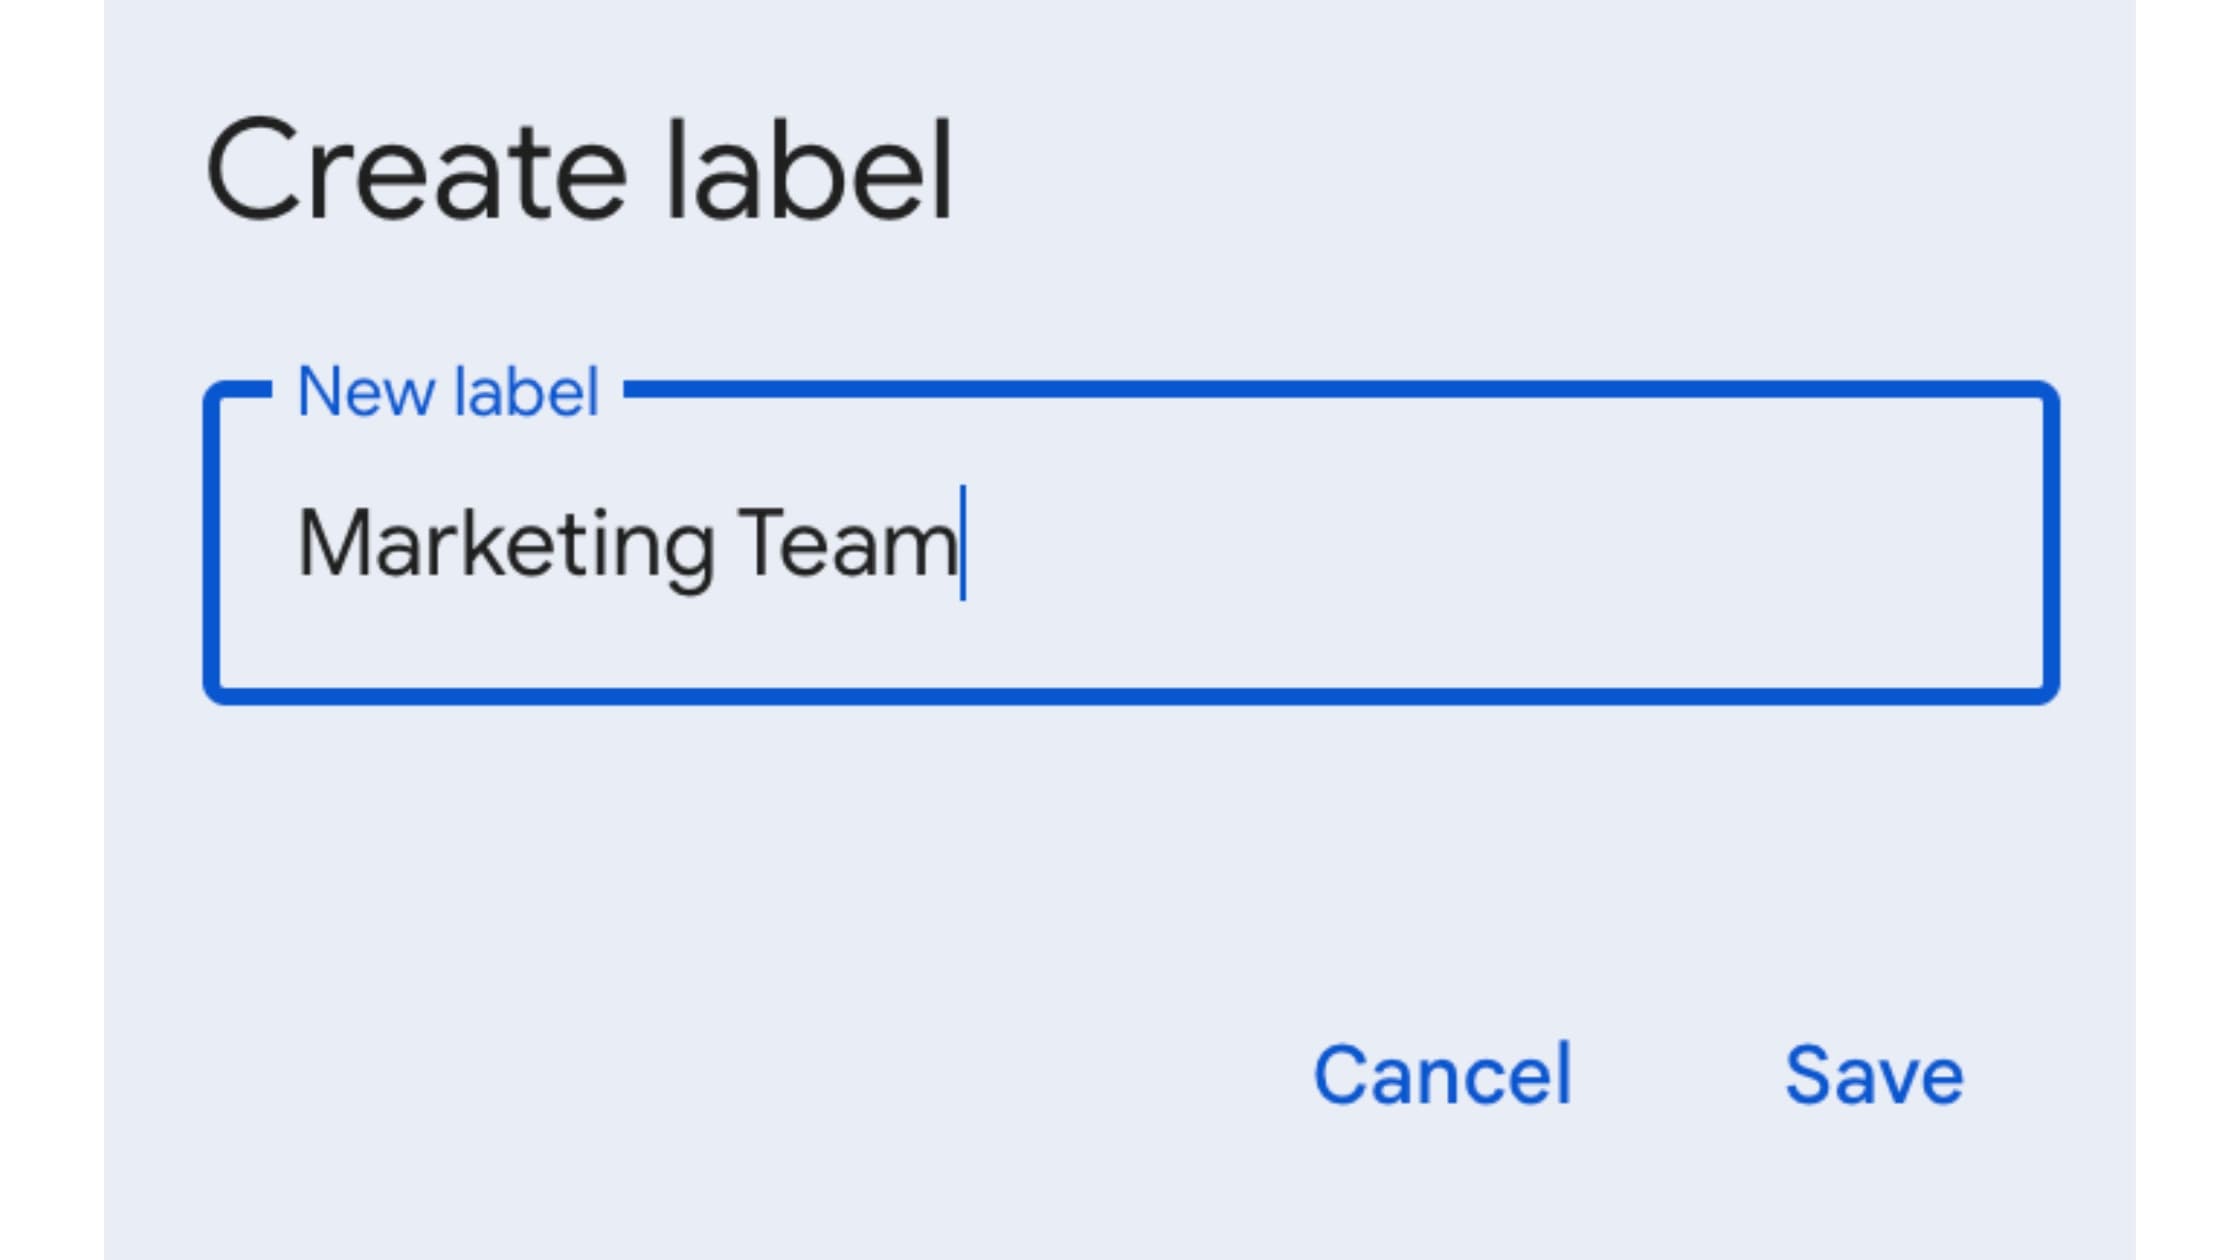Click white margin right of the dialog
The image size is (2240, 1260).
pos(2188,630)
